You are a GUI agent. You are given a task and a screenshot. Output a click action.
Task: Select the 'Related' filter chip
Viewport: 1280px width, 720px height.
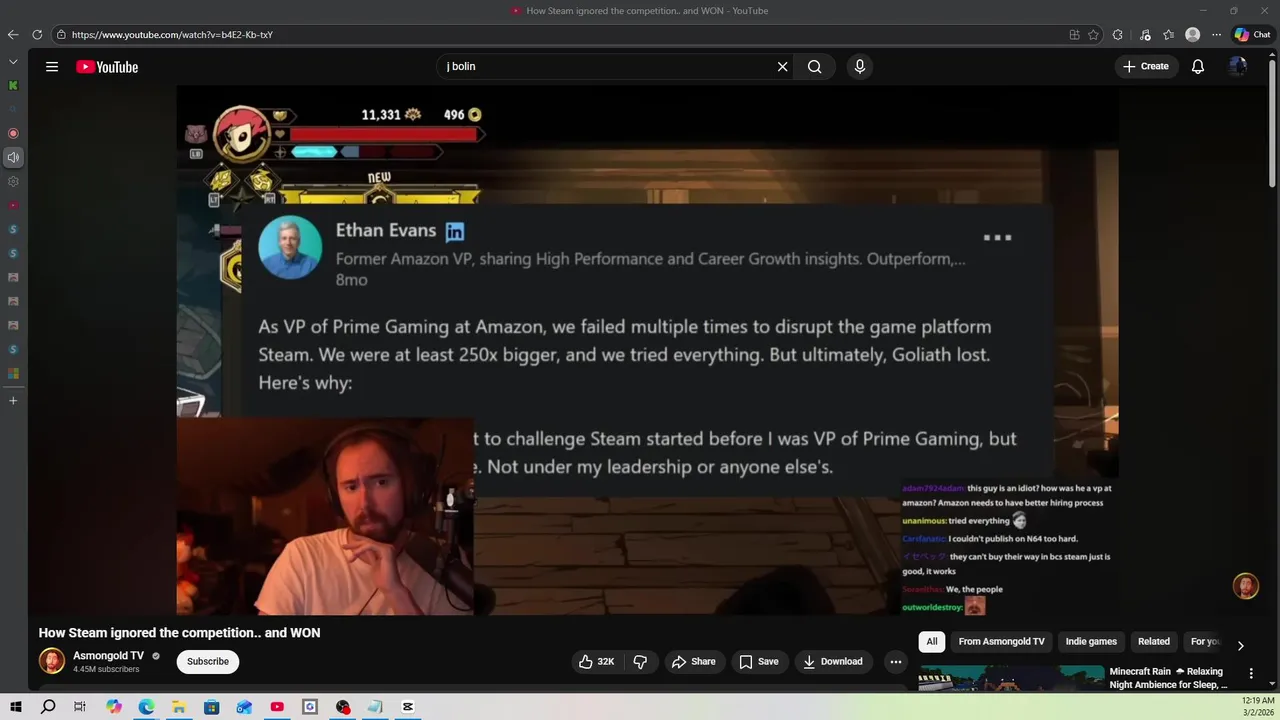point(1154,642)
